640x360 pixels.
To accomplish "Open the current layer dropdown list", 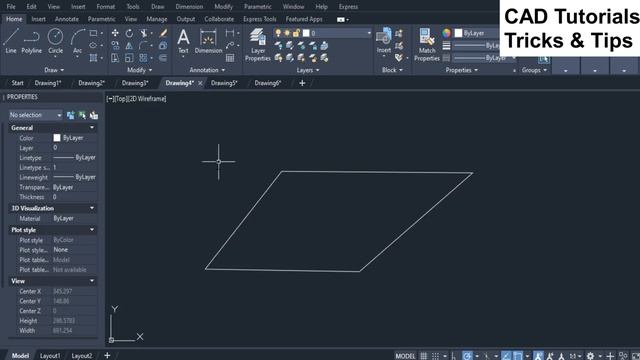I will 369,33.
